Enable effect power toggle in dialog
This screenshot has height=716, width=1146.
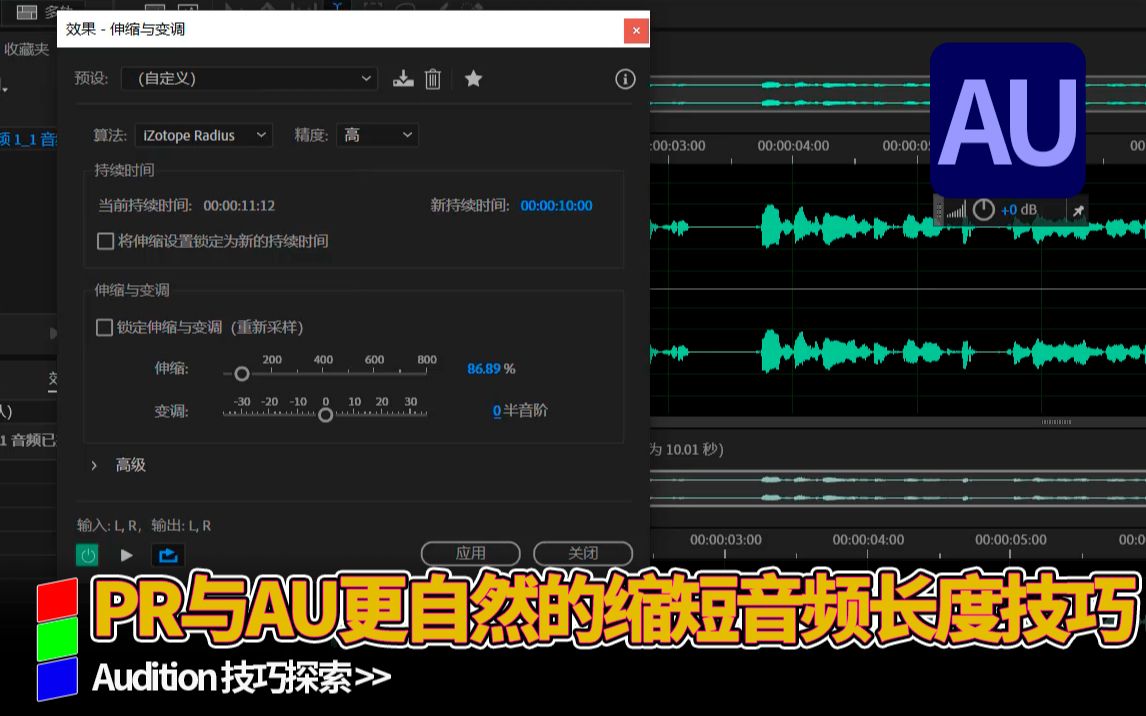point(88,554)
